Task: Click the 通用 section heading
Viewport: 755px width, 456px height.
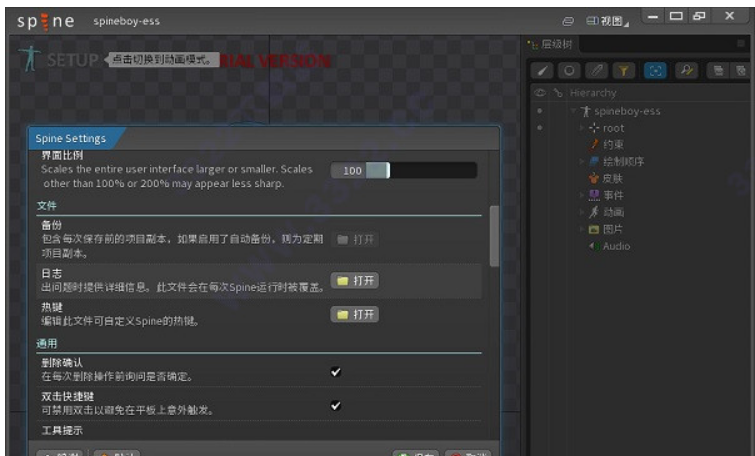Action: point(47,343)
